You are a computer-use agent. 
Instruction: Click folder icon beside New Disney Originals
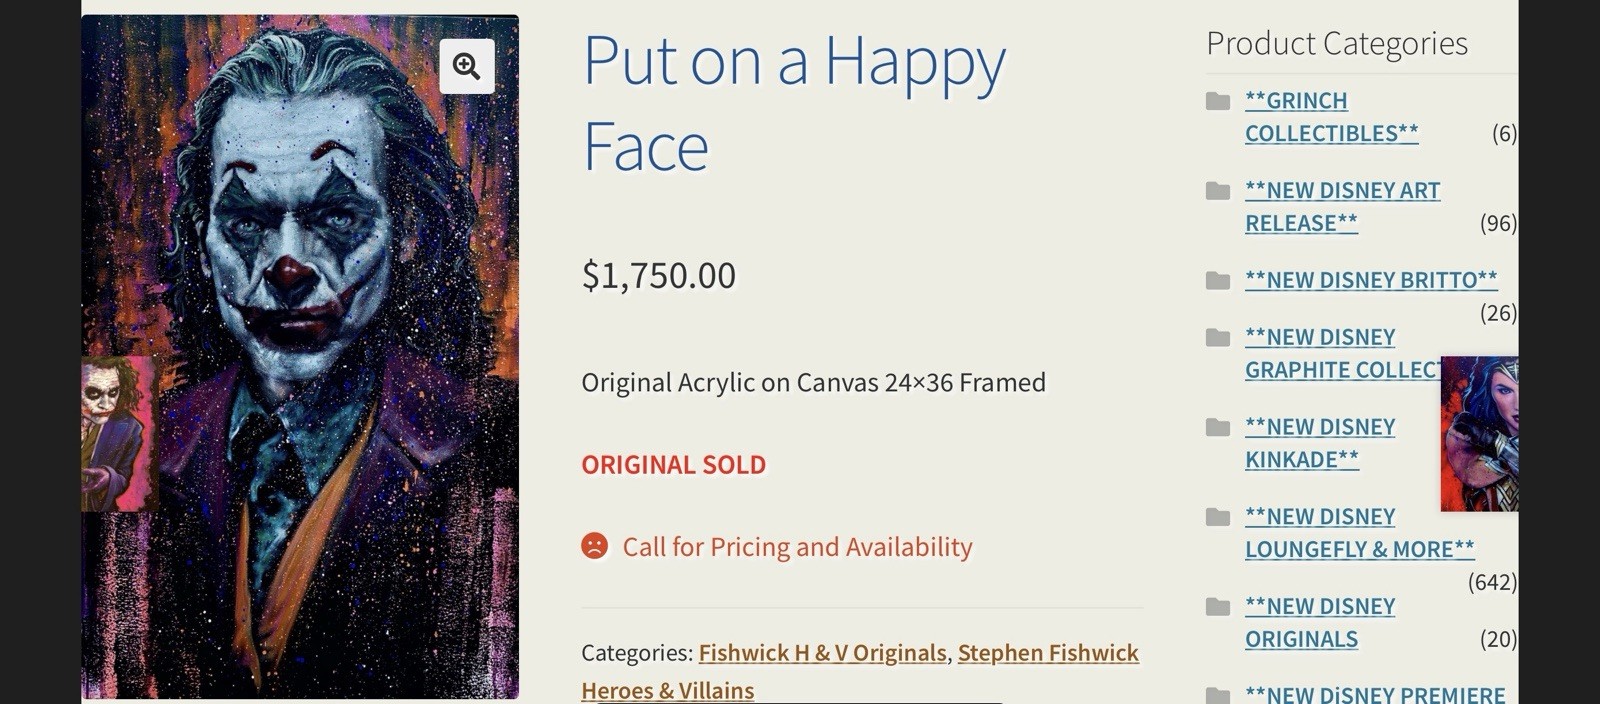point(1218,607)
